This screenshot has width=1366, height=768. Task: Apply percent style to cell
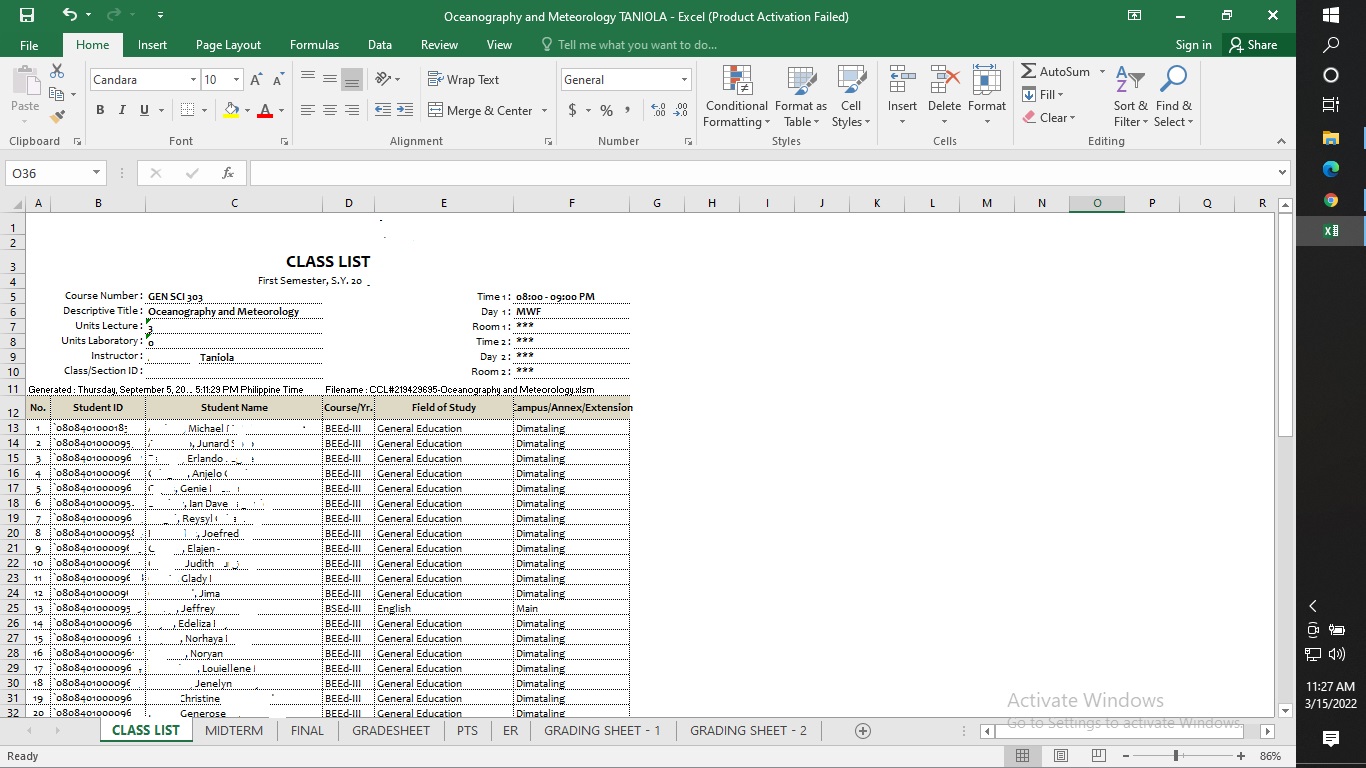click(x=606, y=111)
